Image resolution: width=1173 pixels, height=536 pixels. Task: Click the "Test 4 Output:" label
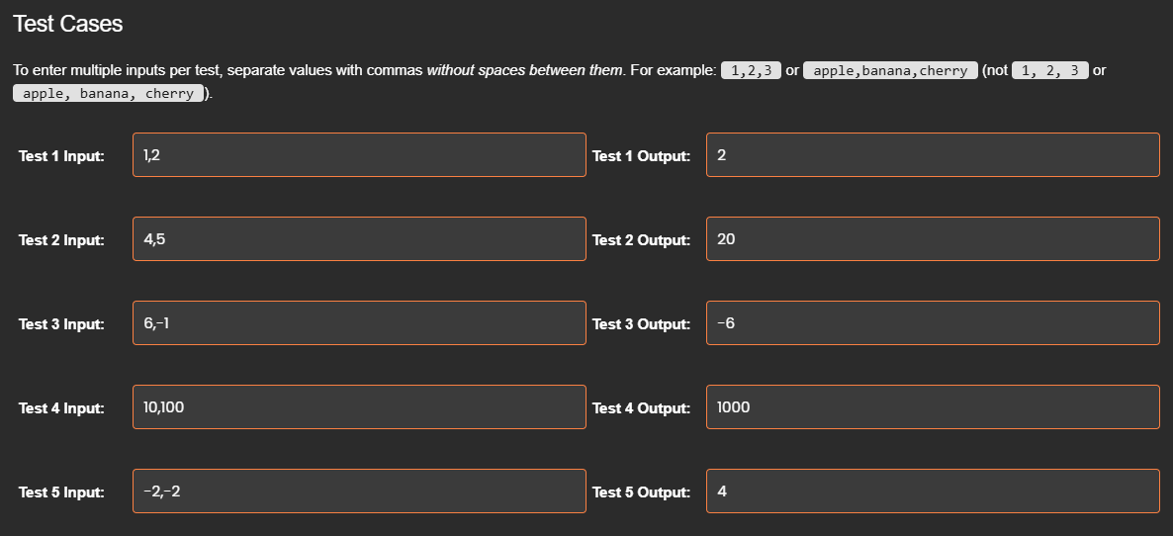[640, 408]
